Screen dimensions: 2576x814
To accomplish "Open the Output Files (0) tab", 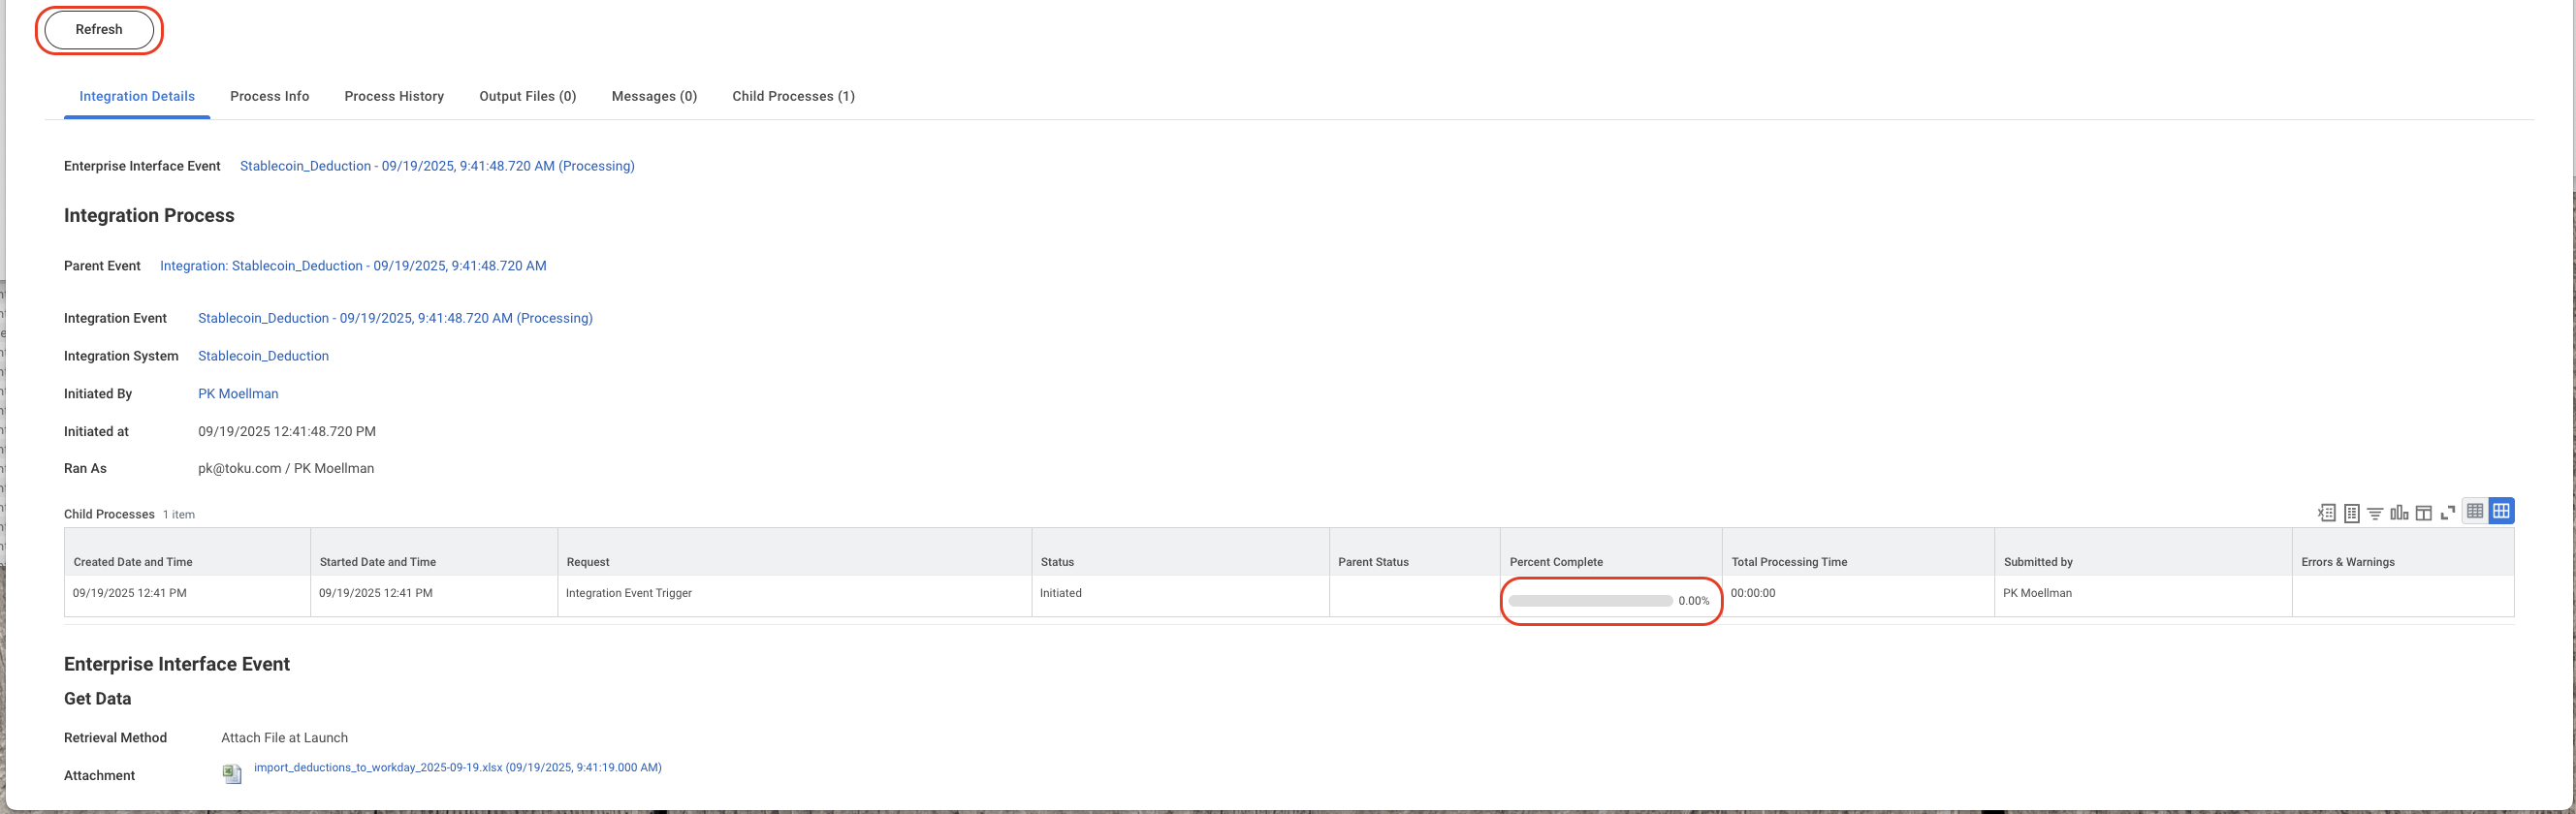I will coord(528,97).
